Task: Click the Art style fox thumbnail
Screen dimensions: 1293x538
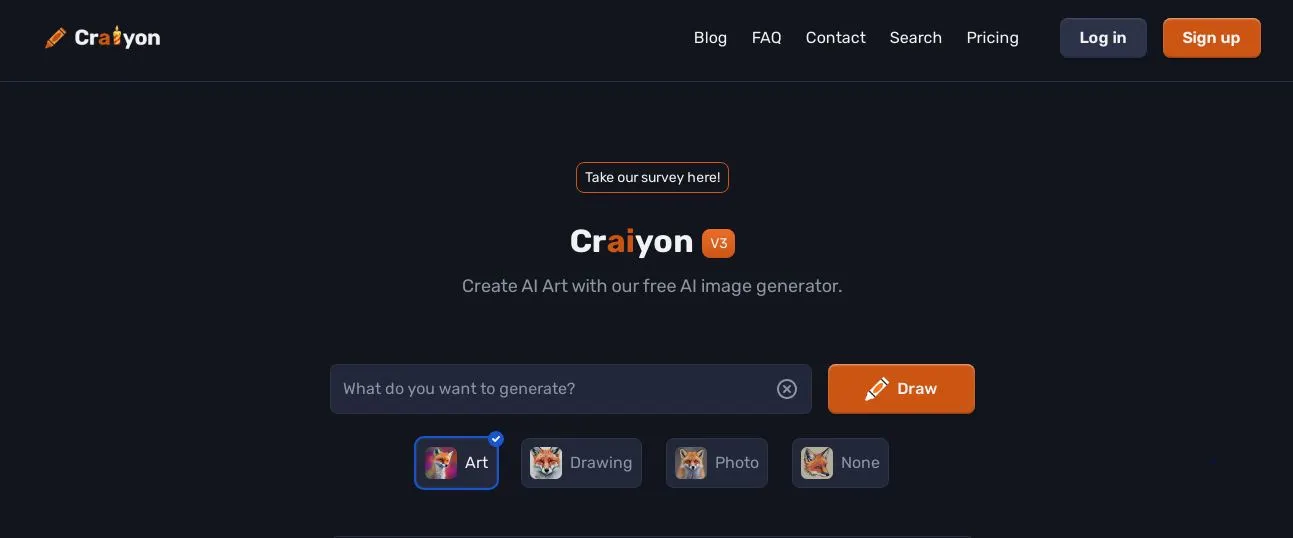Action: (x=441, y=463)
